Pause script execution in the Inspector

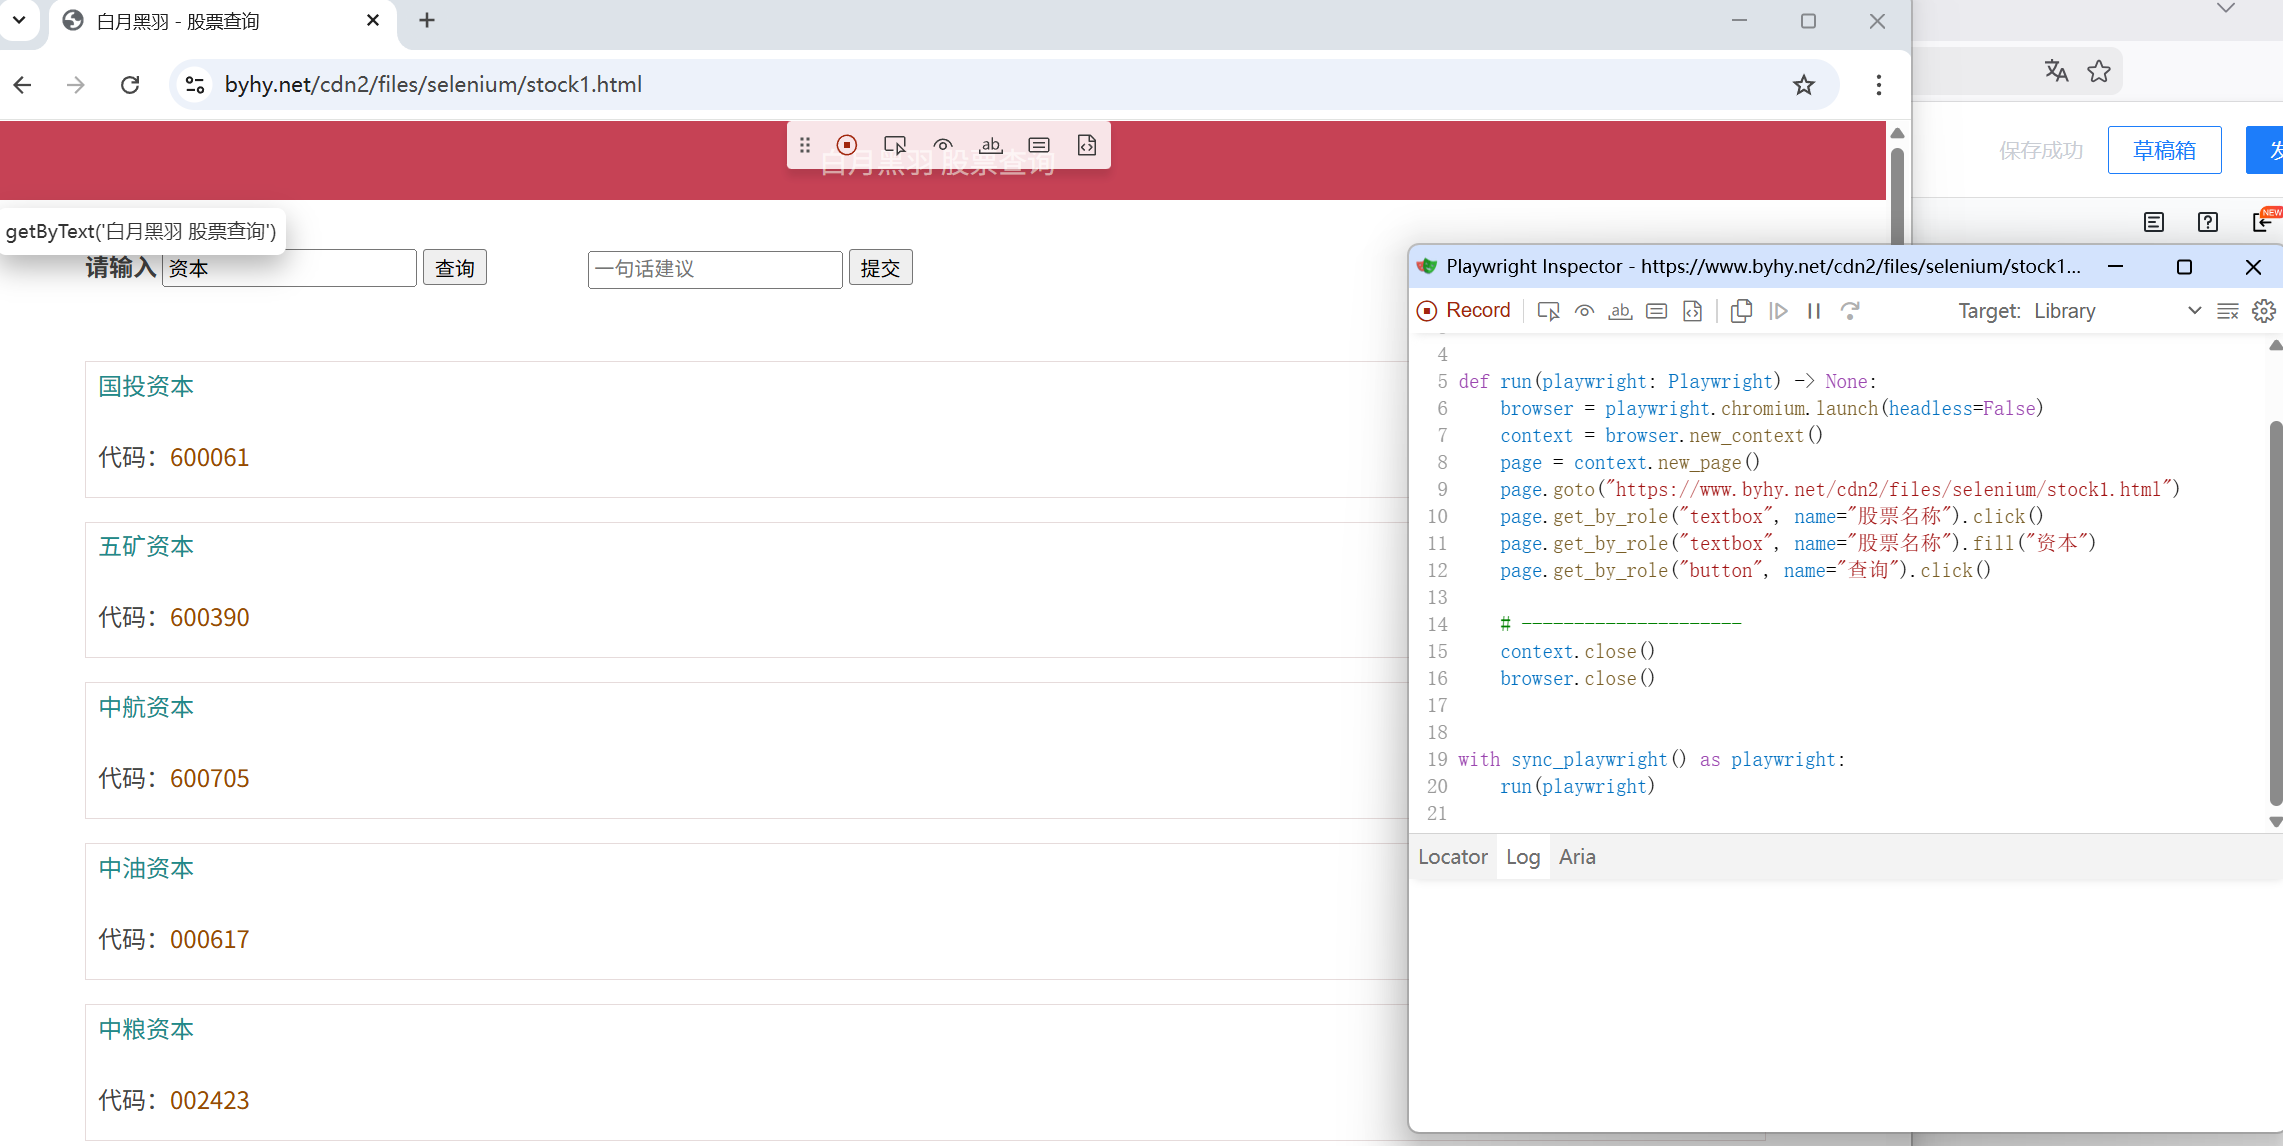(1814, 311)
